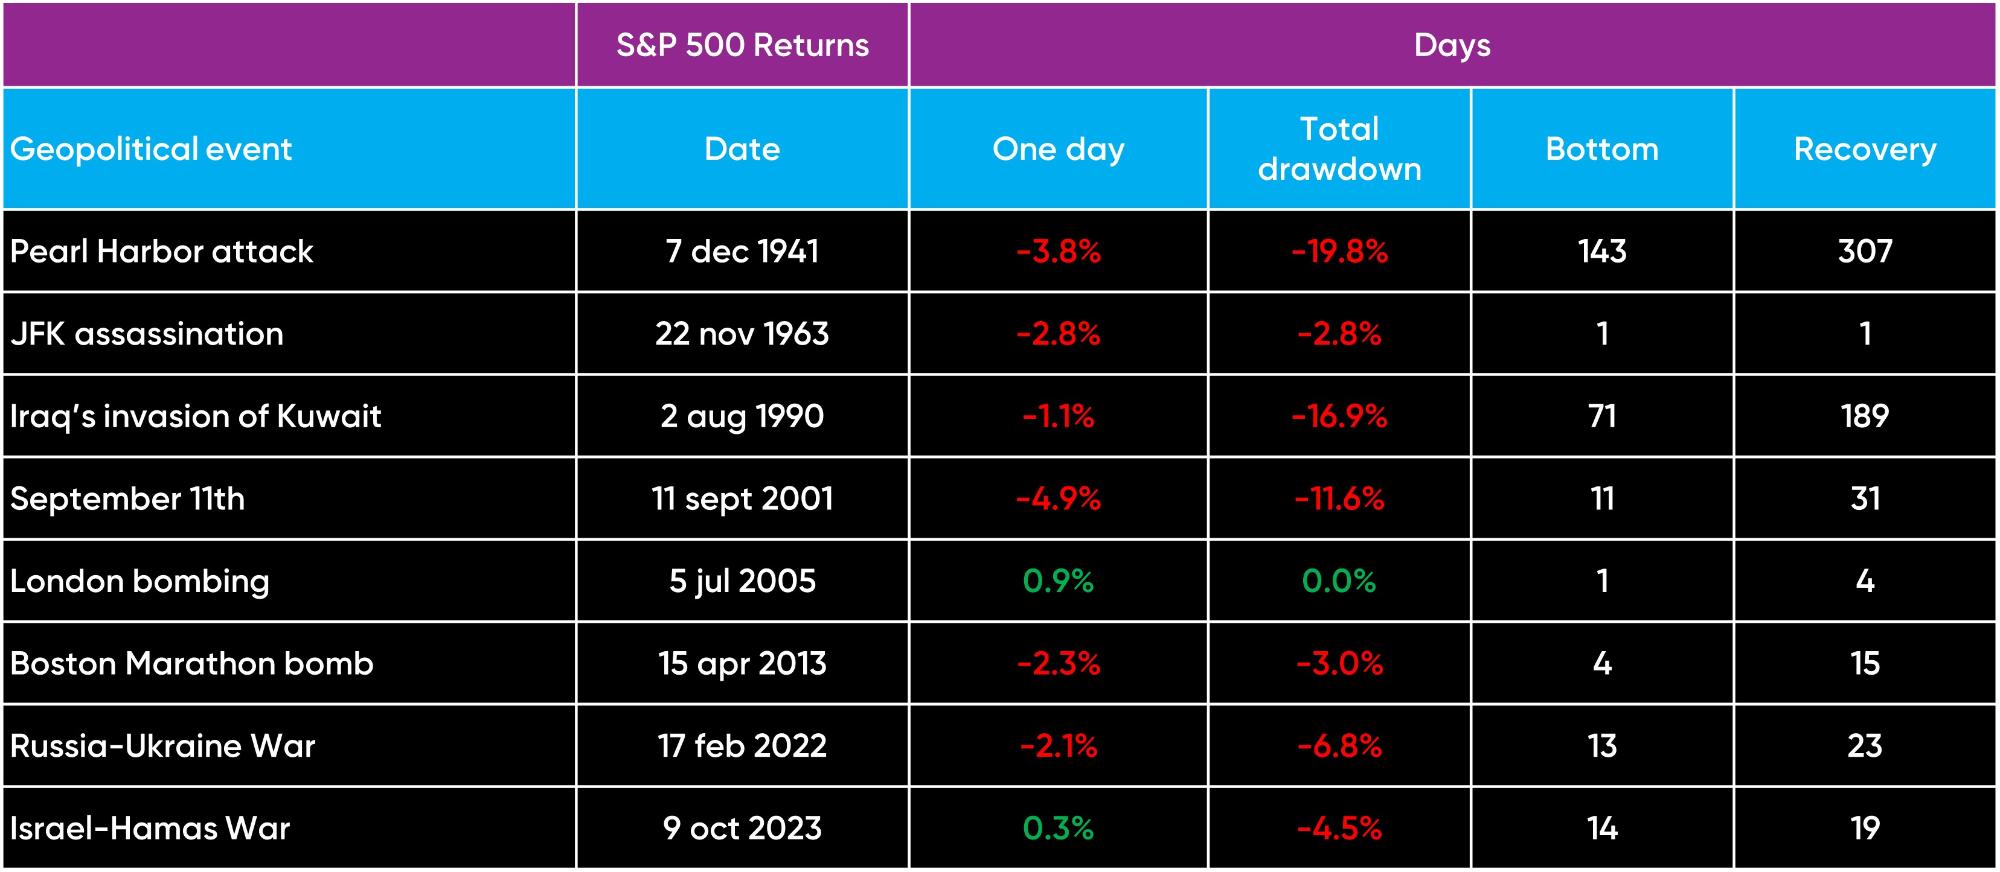Select the 'Boston Marathon bomb' cell

192,663
